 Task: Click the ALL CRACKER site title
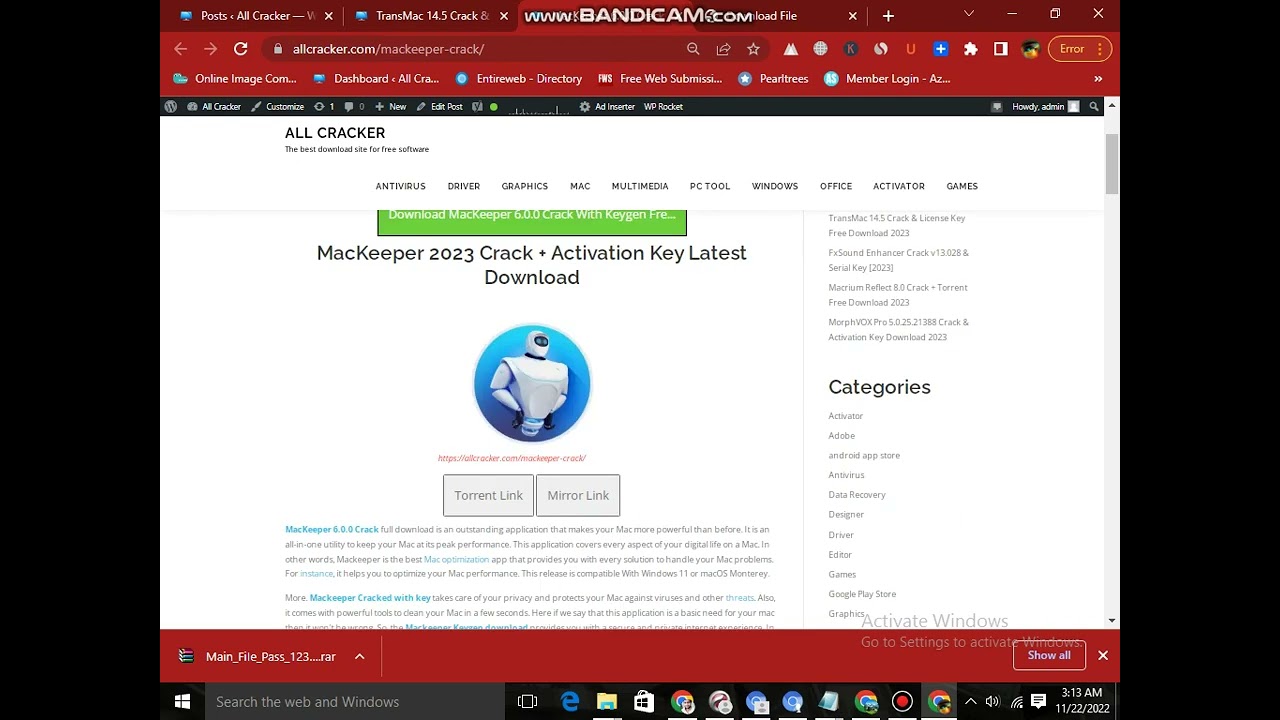335,133
